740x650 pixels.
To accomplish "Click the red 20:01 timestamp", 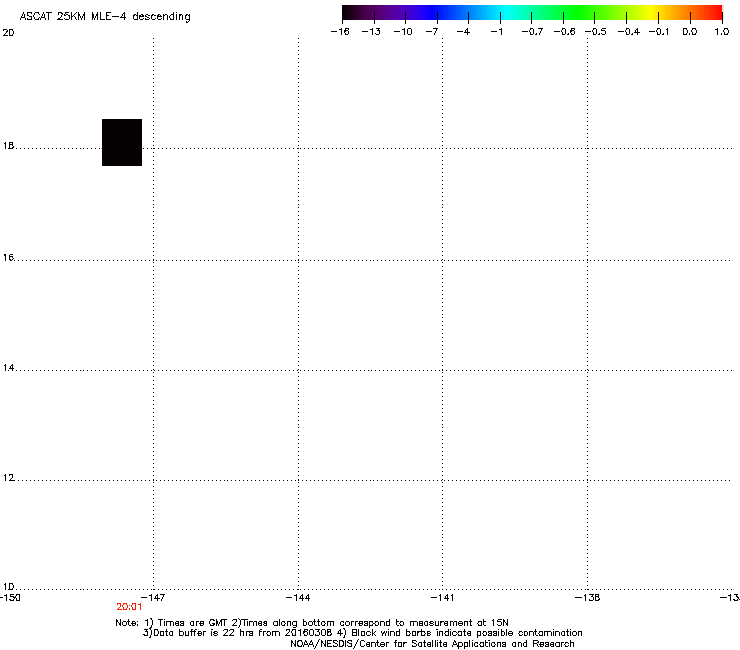I will 129,607.
